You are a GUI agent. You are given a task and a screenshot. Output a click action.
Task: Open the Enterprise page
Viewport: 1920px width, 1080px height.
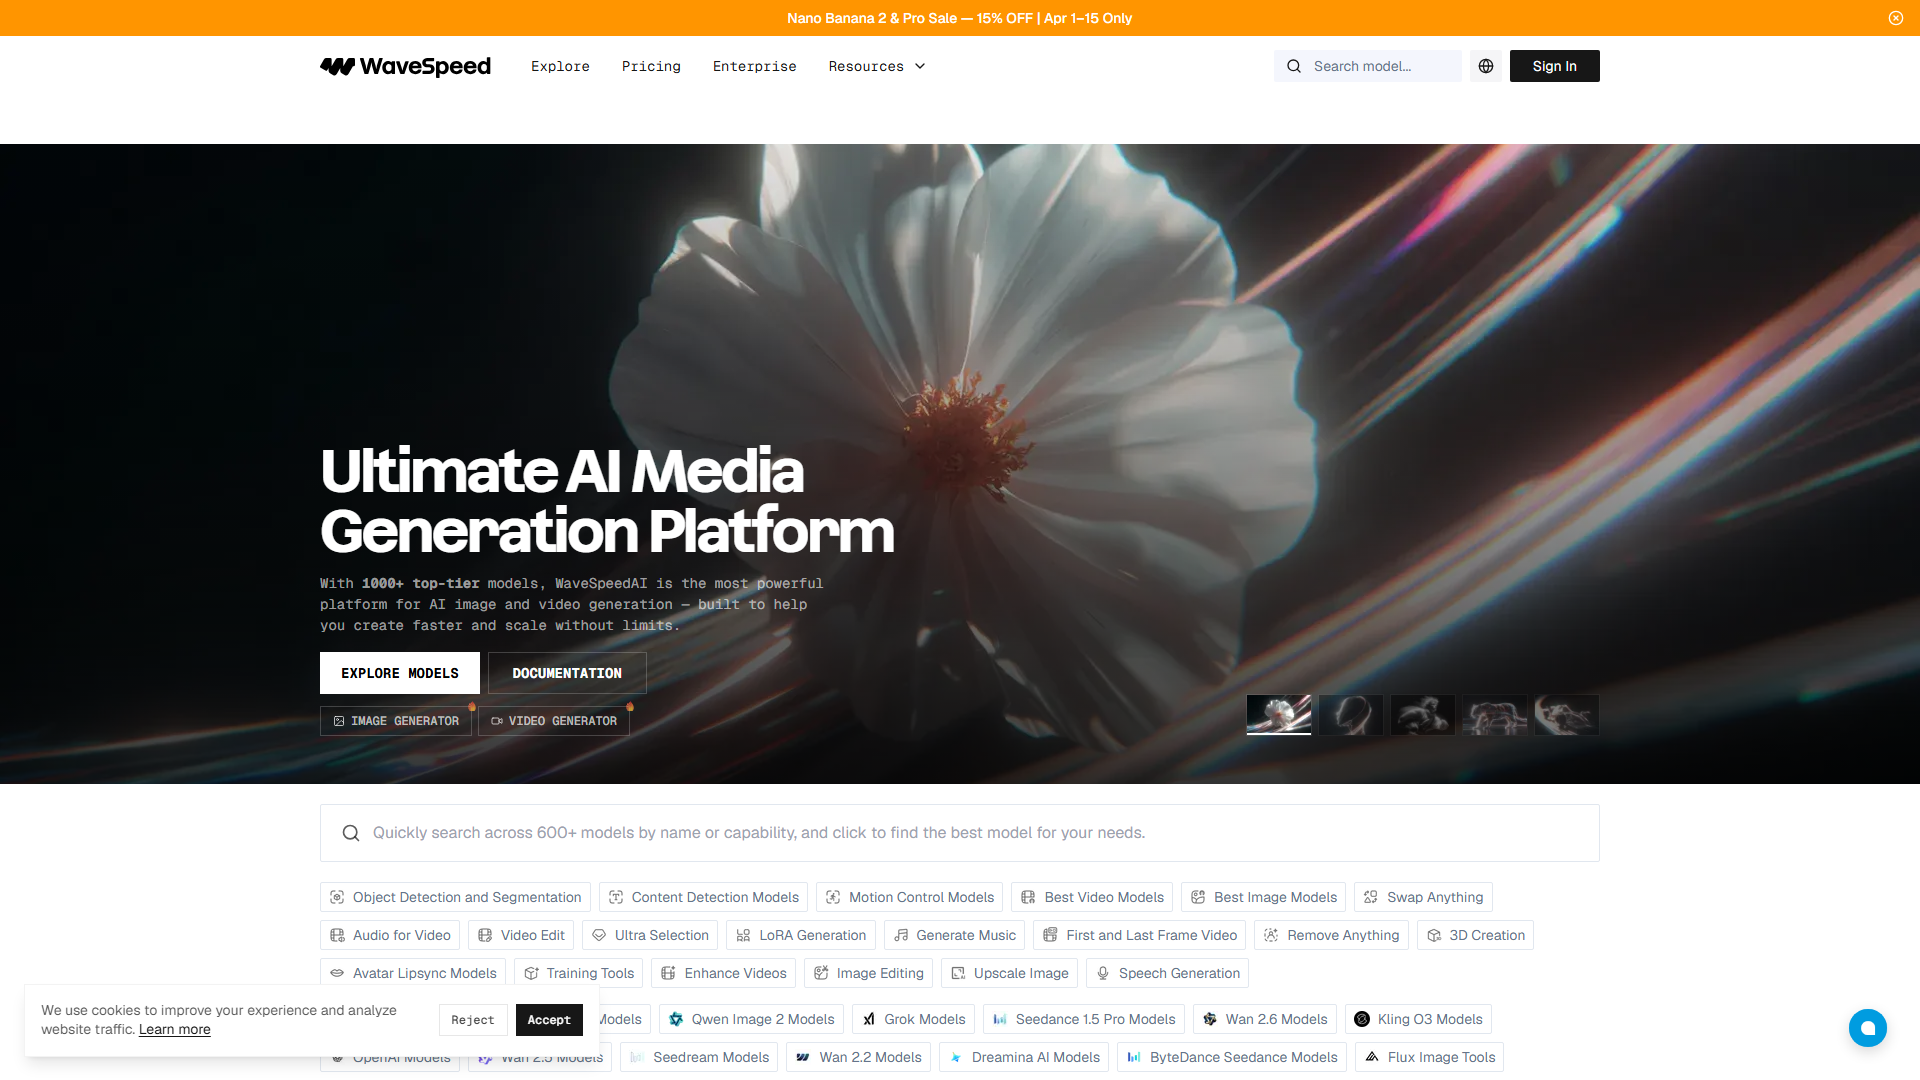click(x=754, y=66)
